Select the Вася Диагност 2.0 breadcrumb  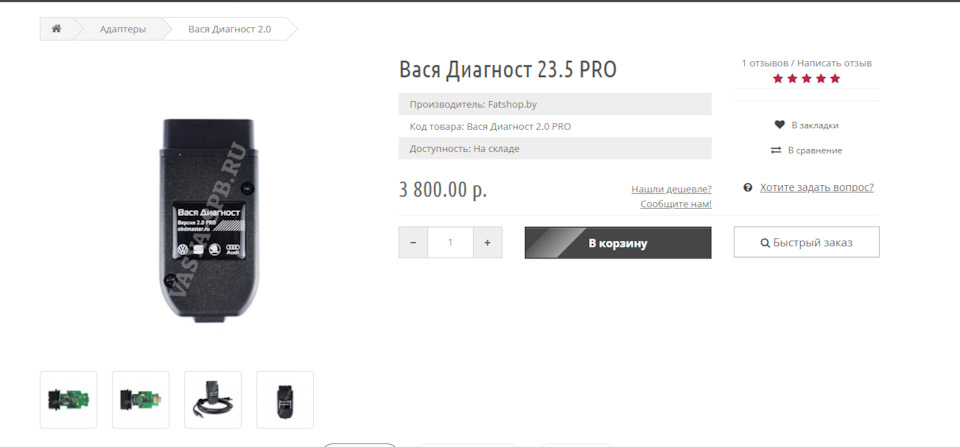(230, 29)
